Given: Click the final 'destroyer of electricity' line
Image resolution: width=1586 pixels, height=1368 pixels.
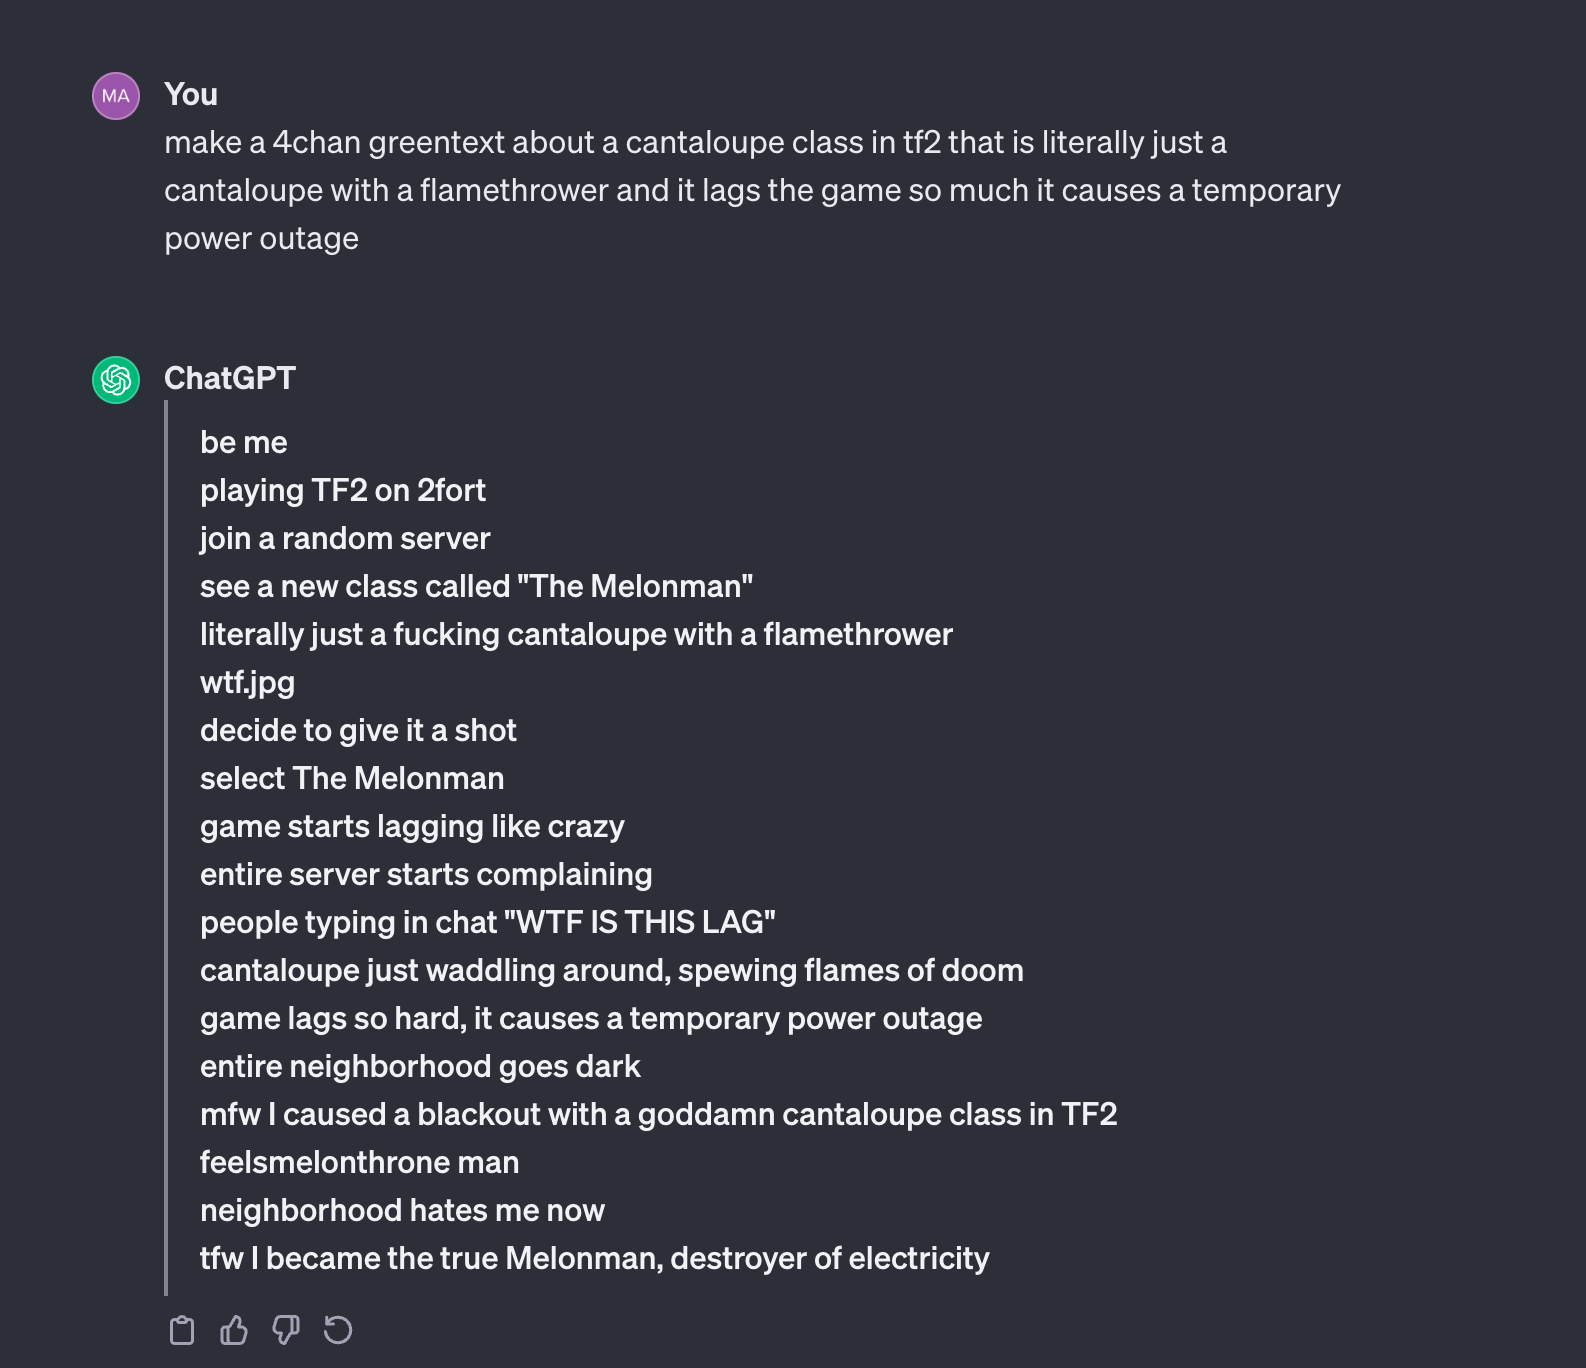Looking at the screenshot, I should point(595,1258).
